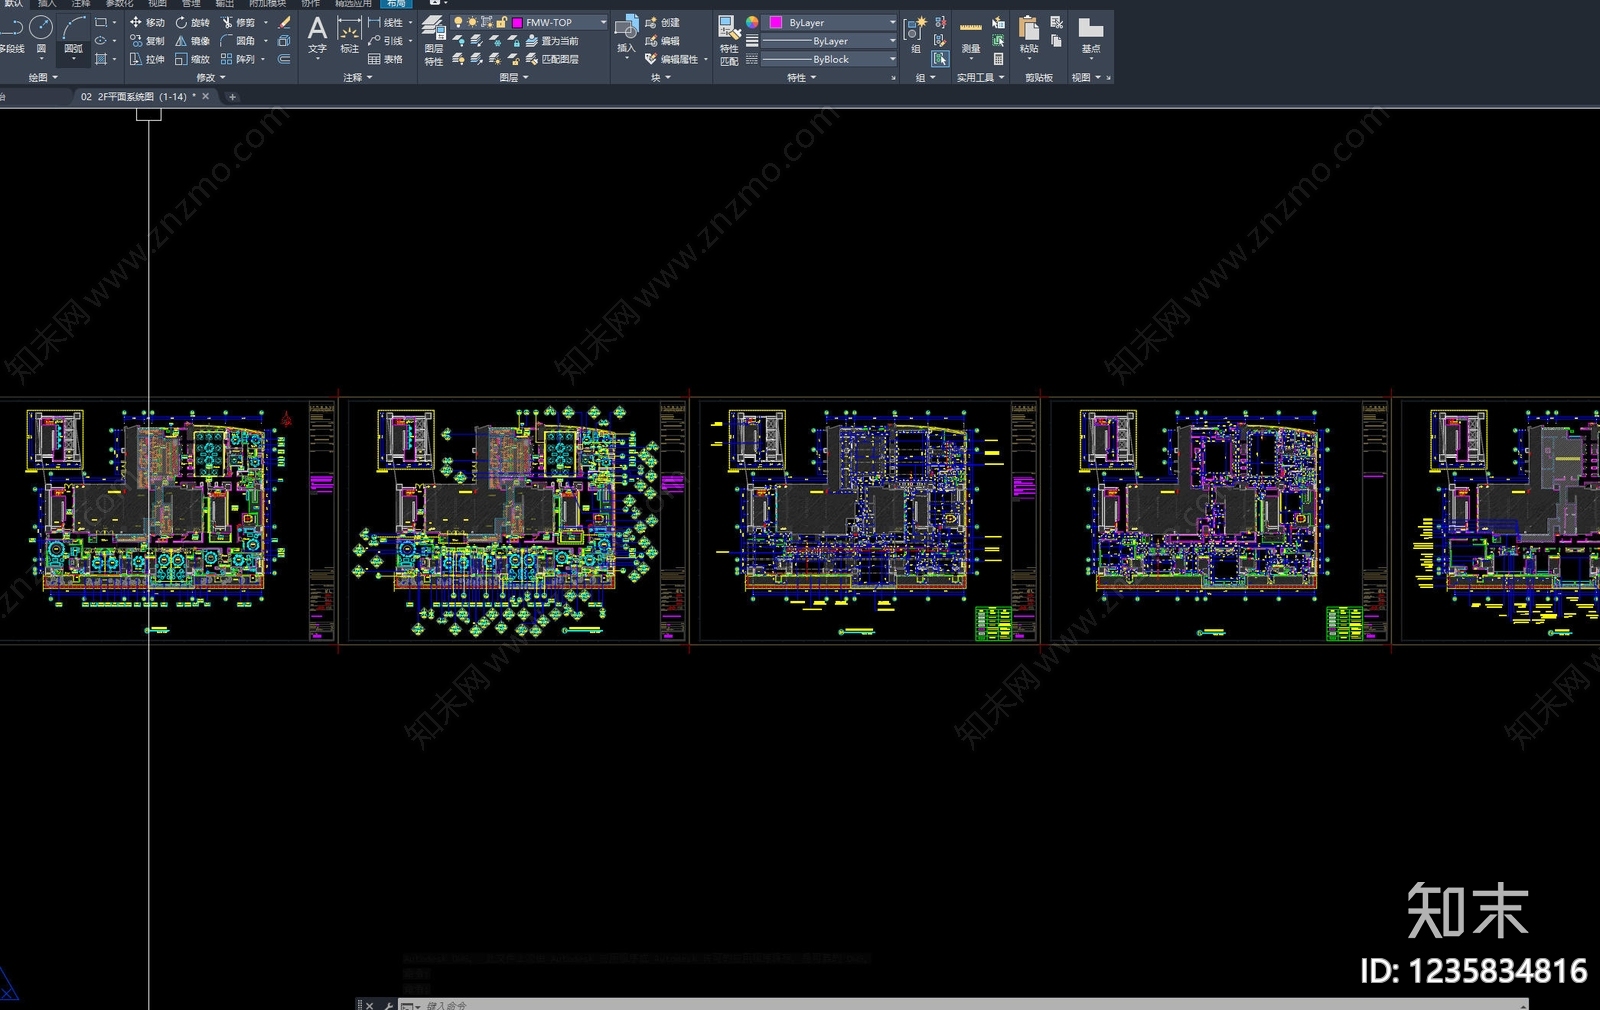
Task: Switch to the 布局 ribbon tab
Action: [x=396, y=4]
